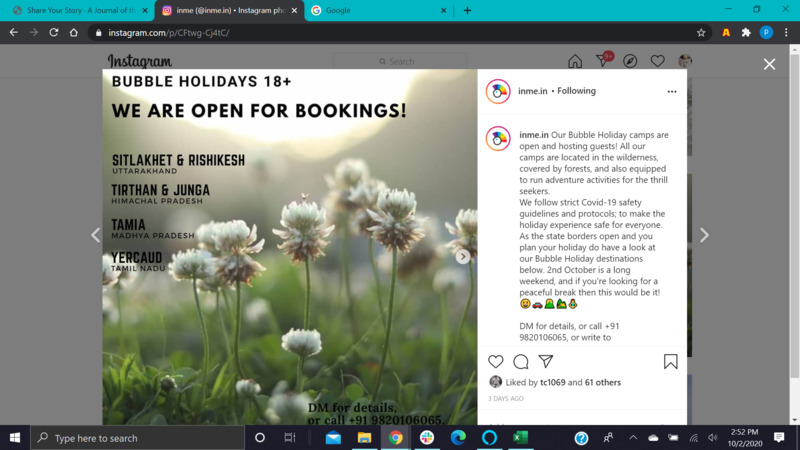Screen dimensions: 800x450
Task: Toggle the Following status for inme.in
Action: [576, 91]
